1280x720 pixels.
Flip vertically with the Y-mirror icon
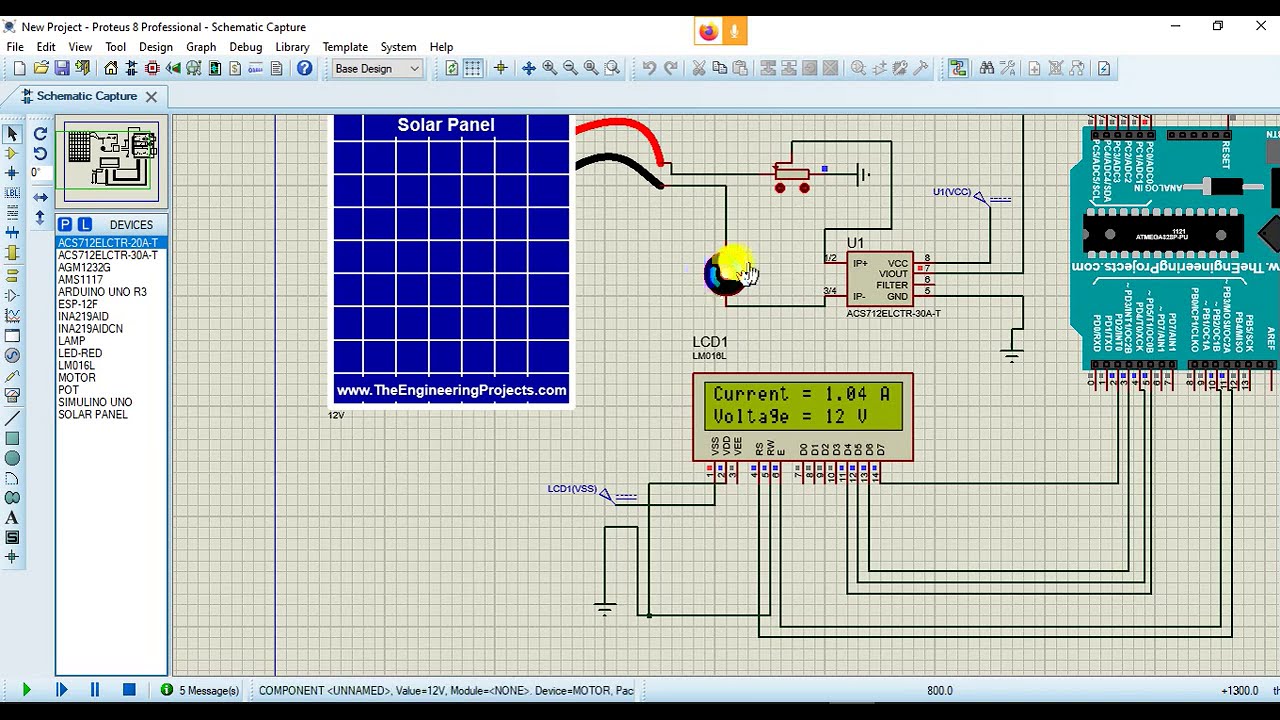40,217
